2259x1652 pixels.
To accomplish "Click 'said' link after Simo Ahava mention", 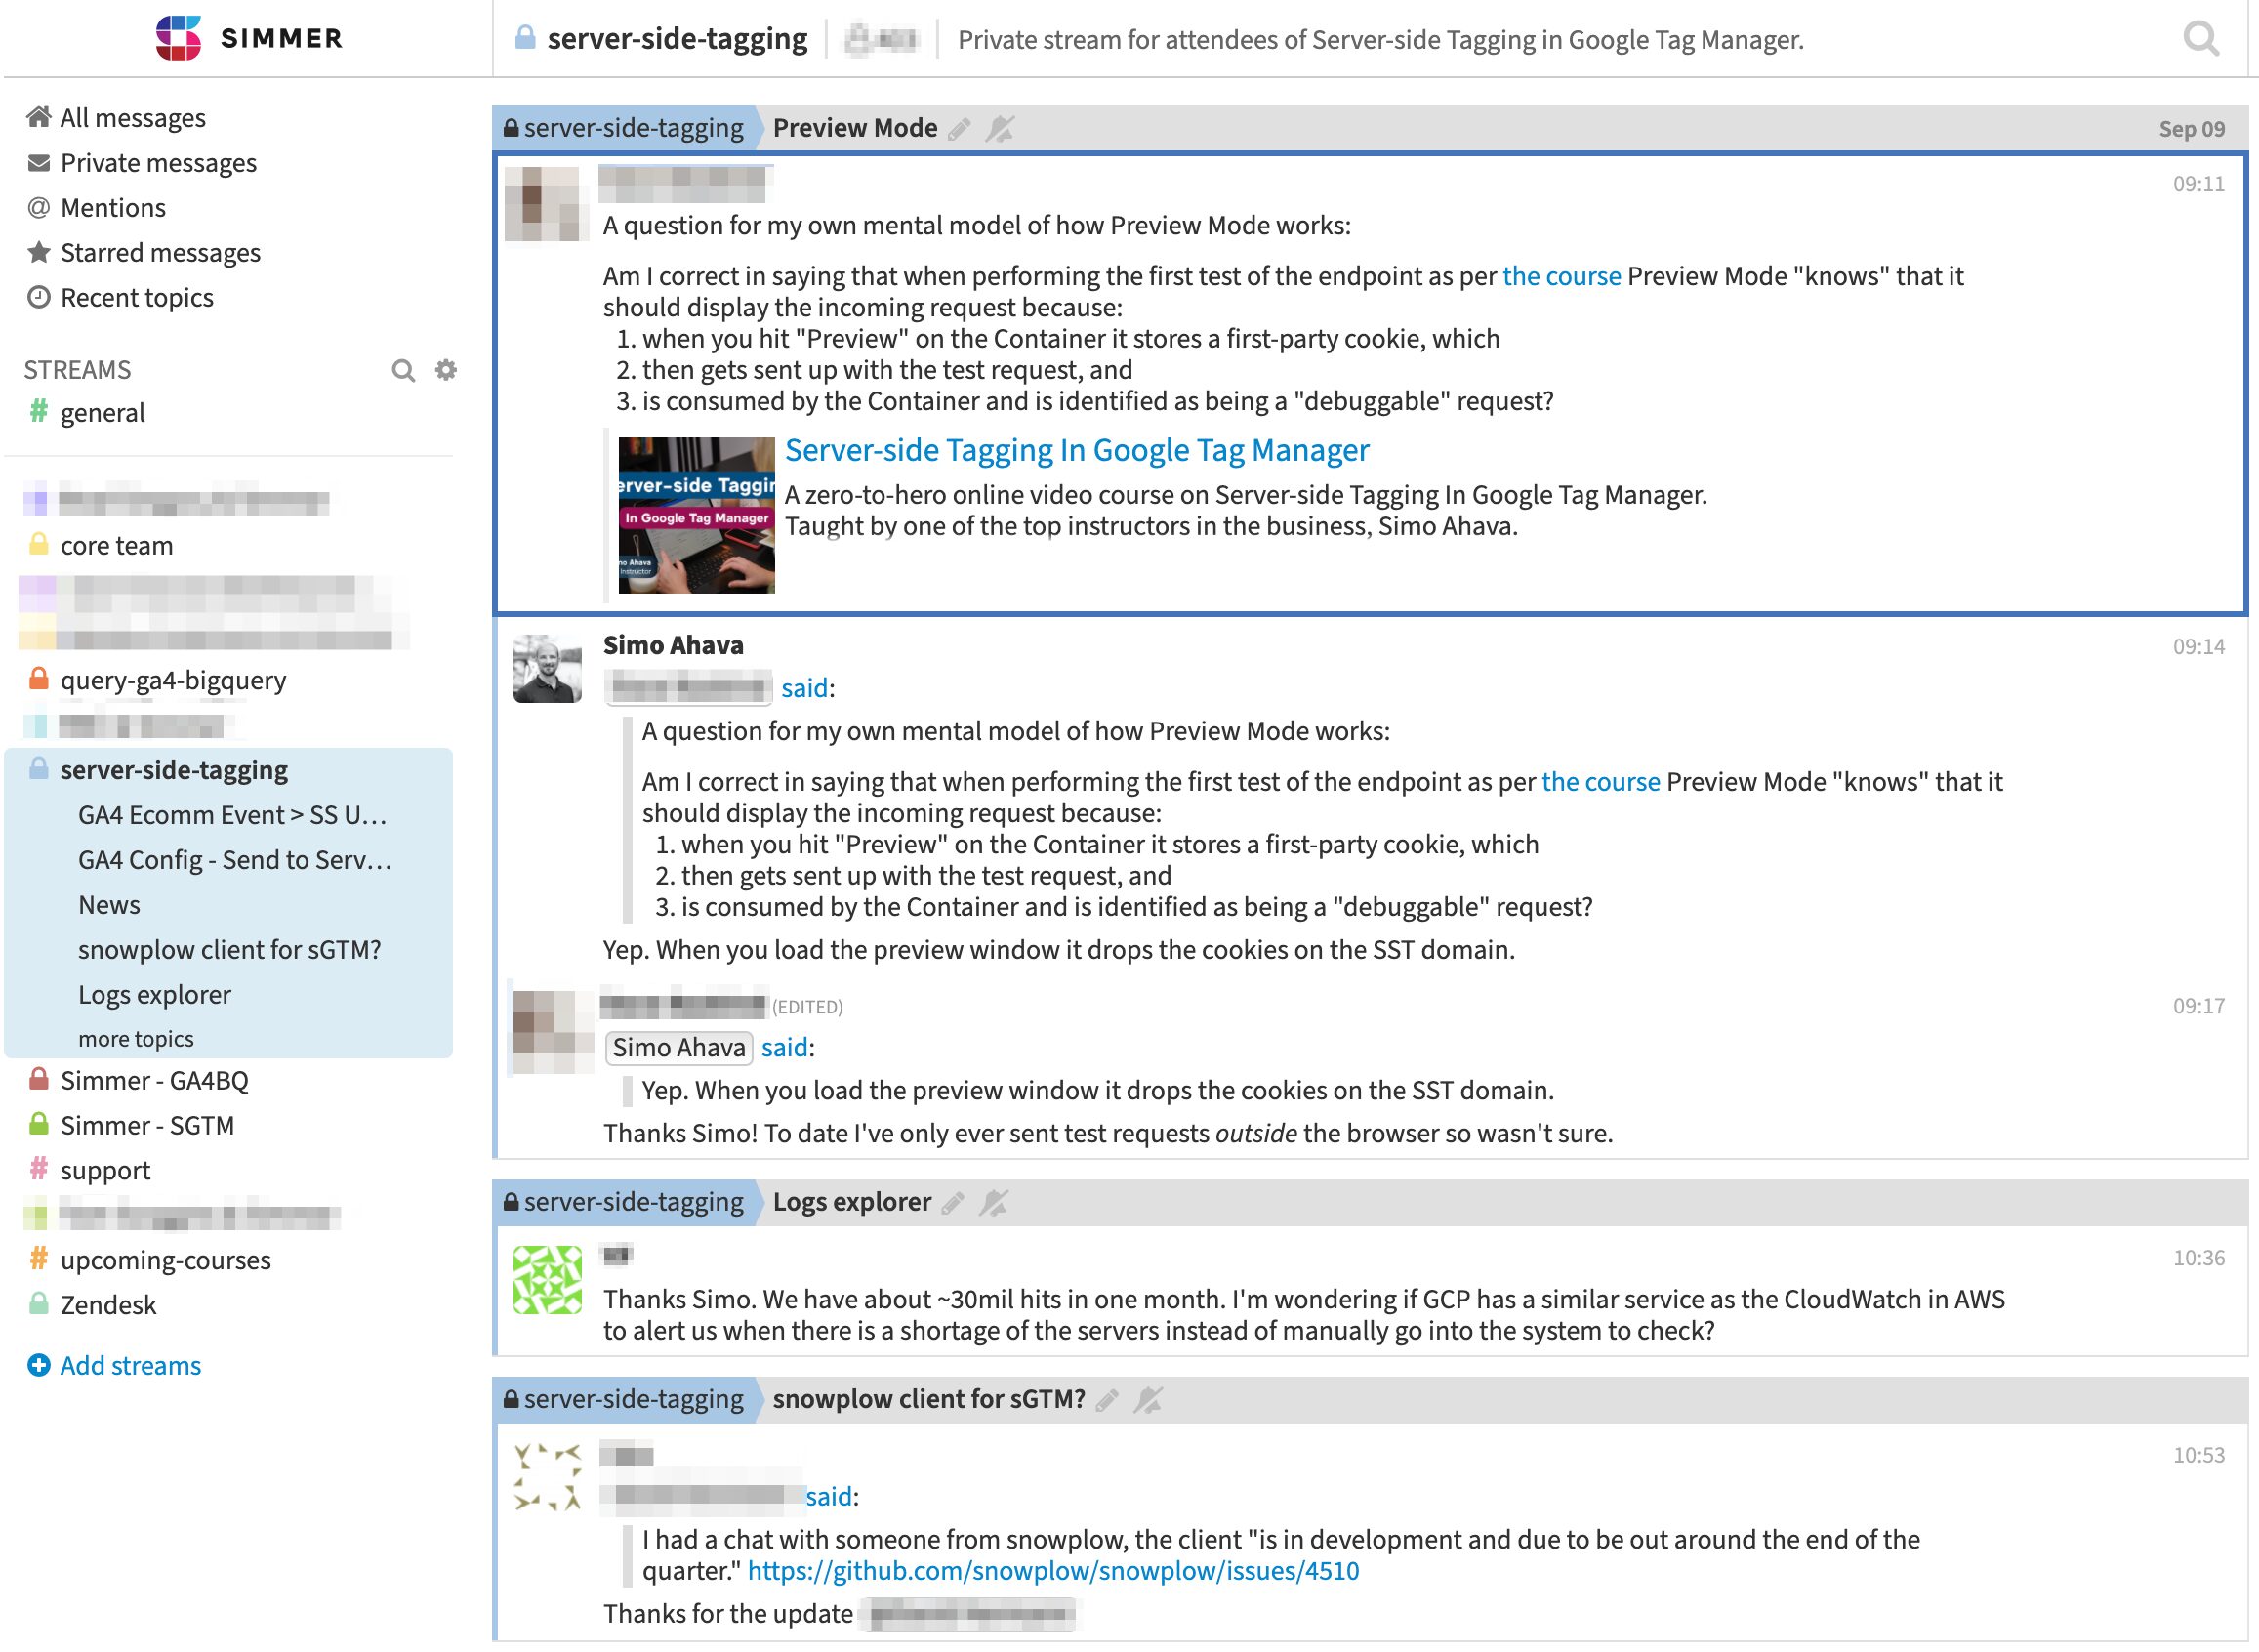I will tap(784, 1049).
